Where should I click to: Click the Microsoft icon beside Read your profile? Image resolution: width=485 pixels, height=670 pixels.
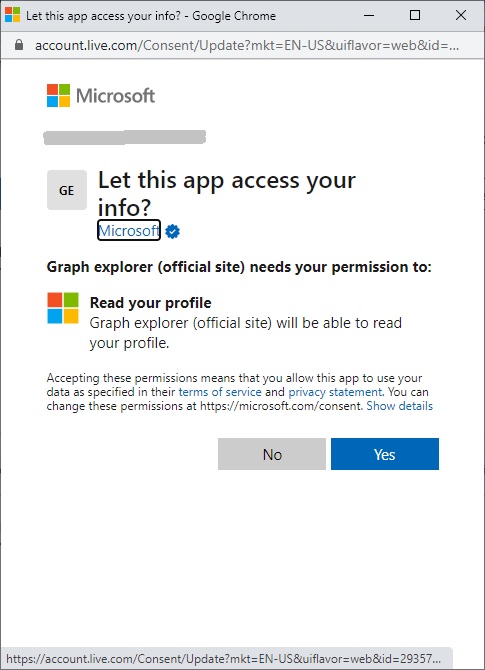point(63,308)
